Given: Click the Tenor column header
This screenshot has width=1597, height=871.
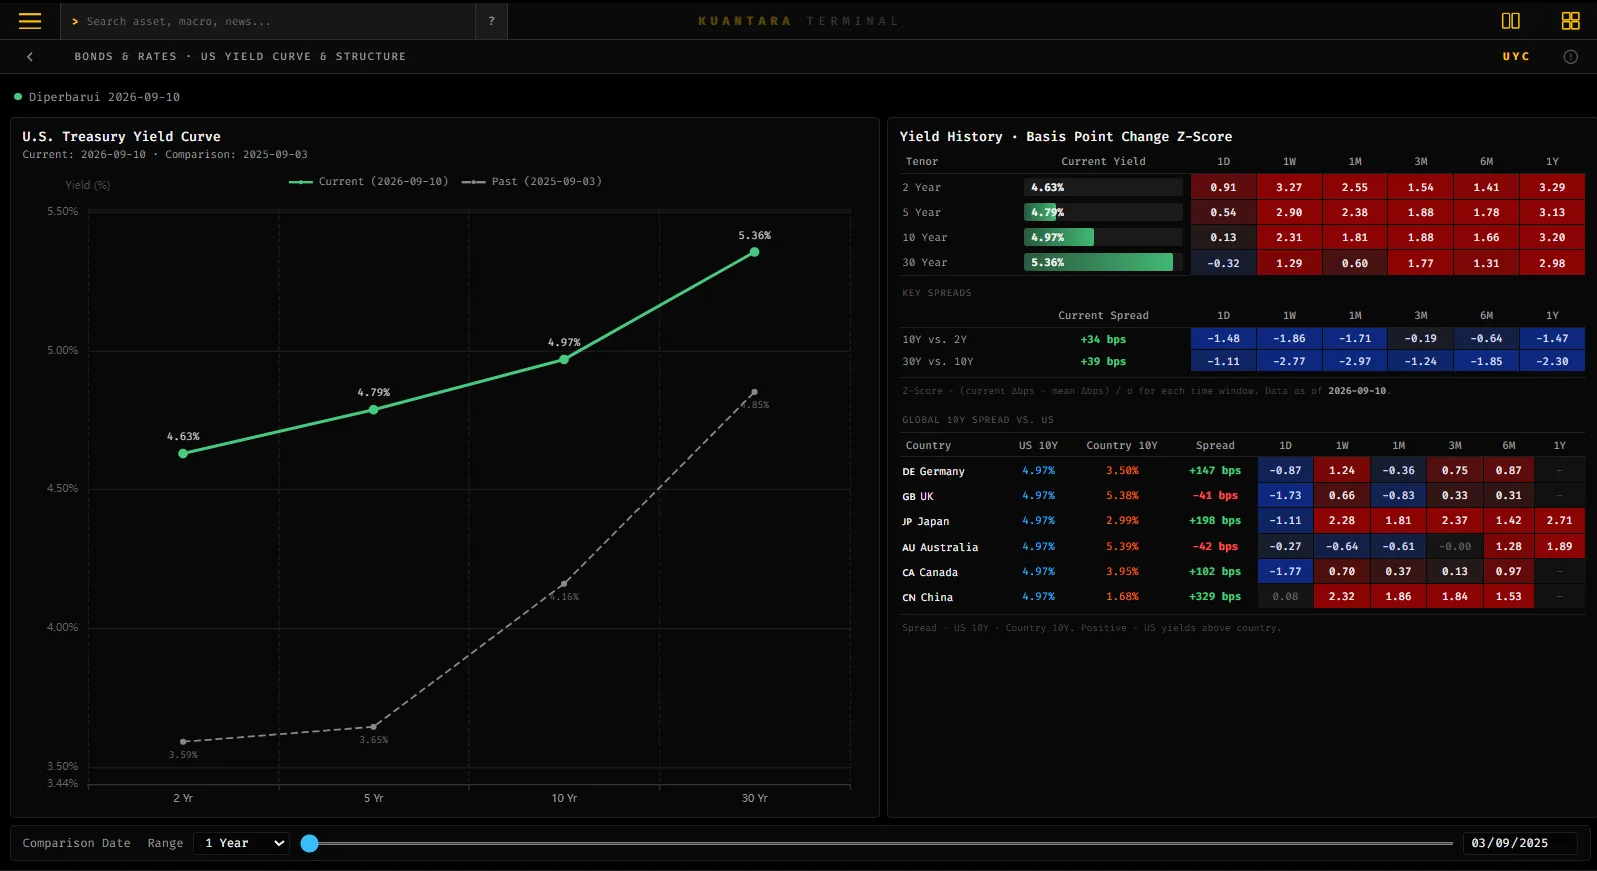Looking at the screenshot, I should coord(922,162).
